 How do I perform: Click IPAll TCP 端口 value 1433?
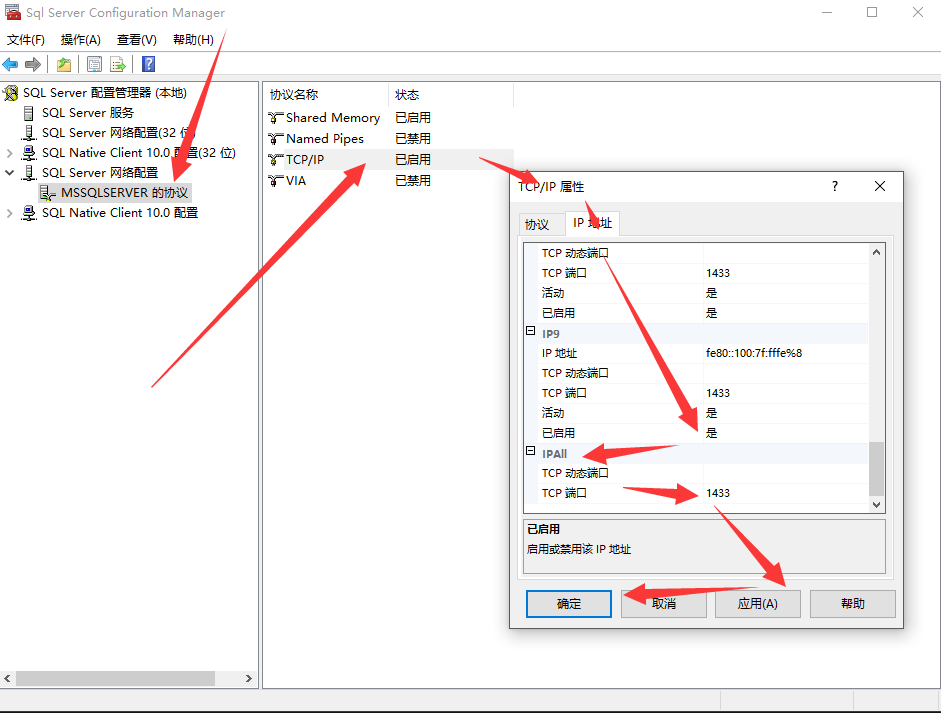[x=786, y=493]
